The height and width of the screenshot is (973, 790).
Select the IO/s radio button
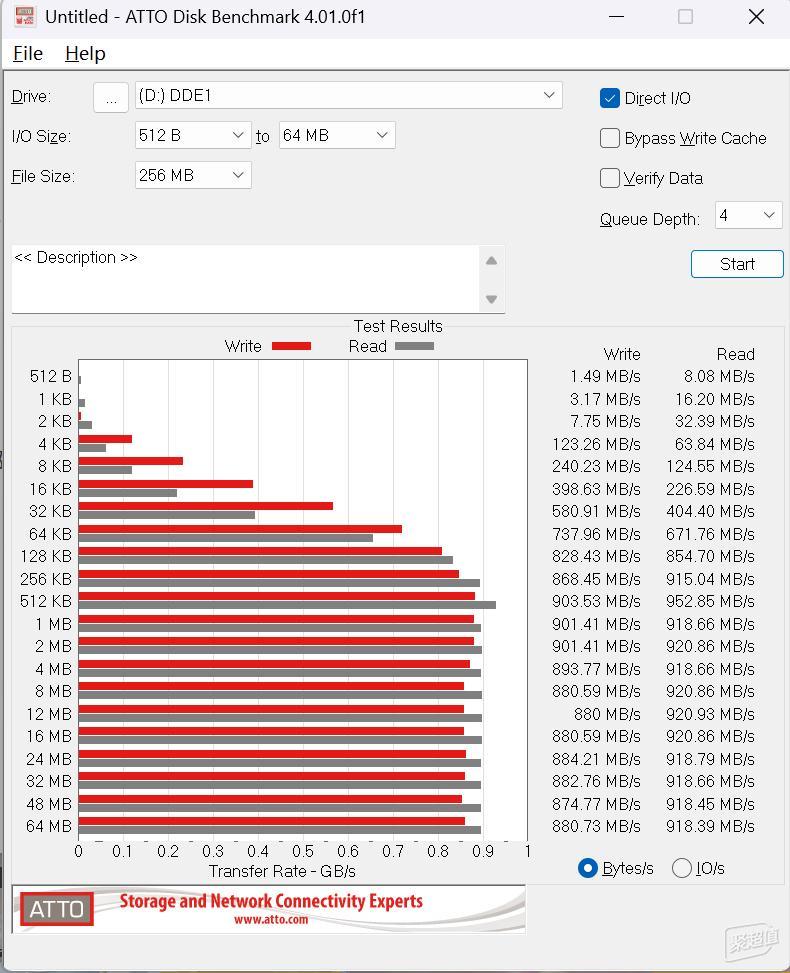click(681, 868)
